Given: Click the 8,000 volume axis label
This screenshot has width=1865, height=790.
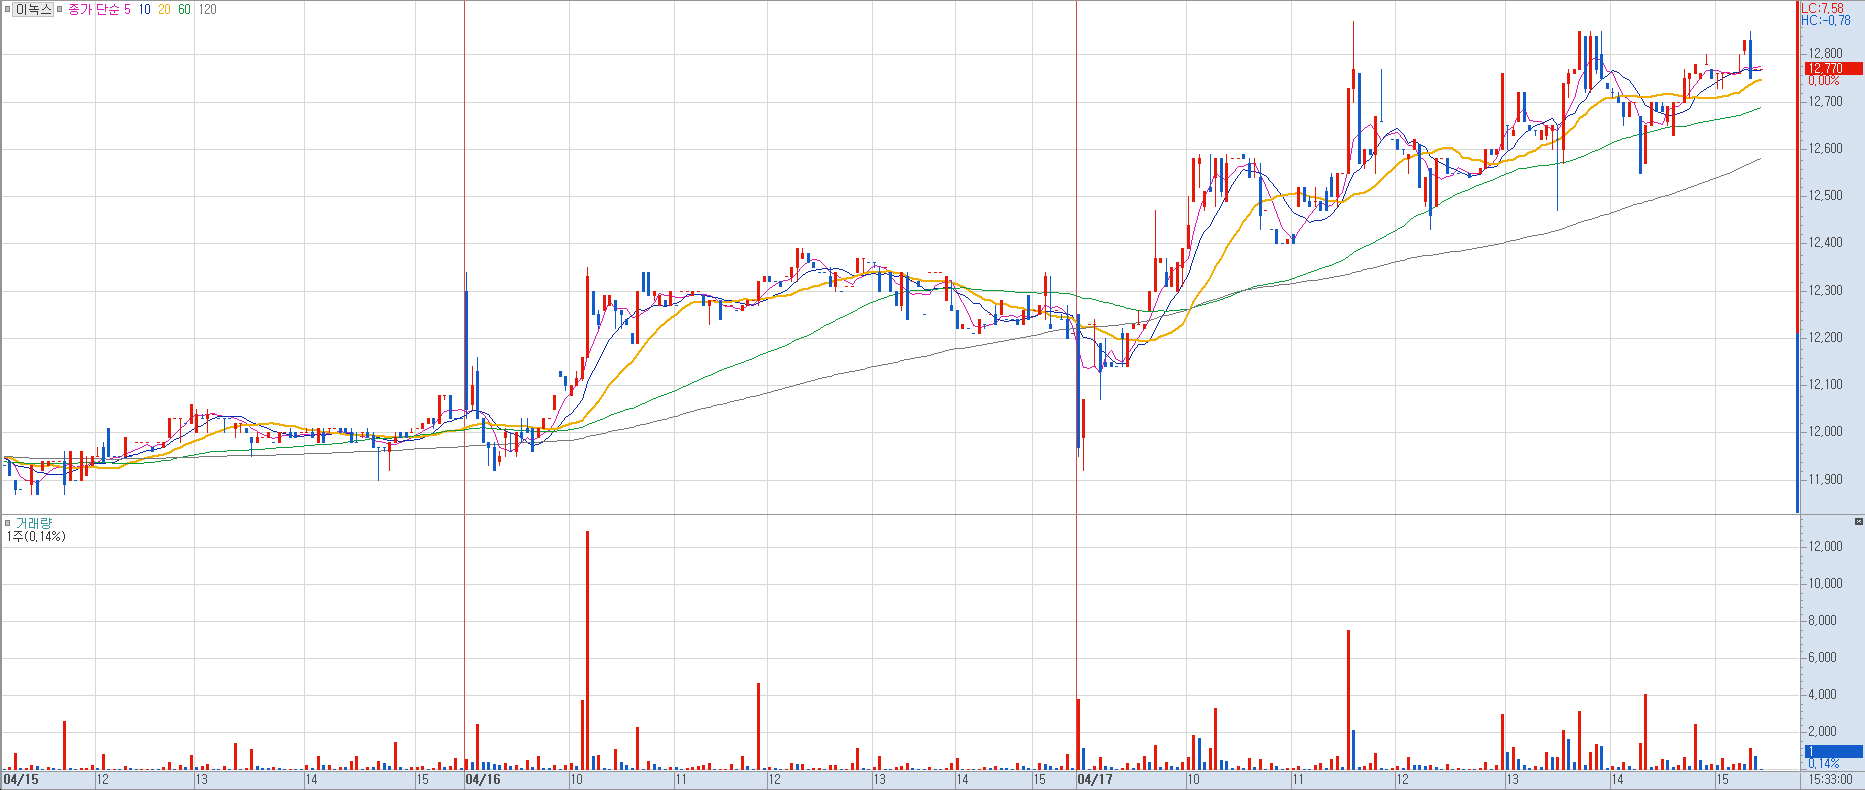Looking at the screenshot, I should pos(1822,621).
